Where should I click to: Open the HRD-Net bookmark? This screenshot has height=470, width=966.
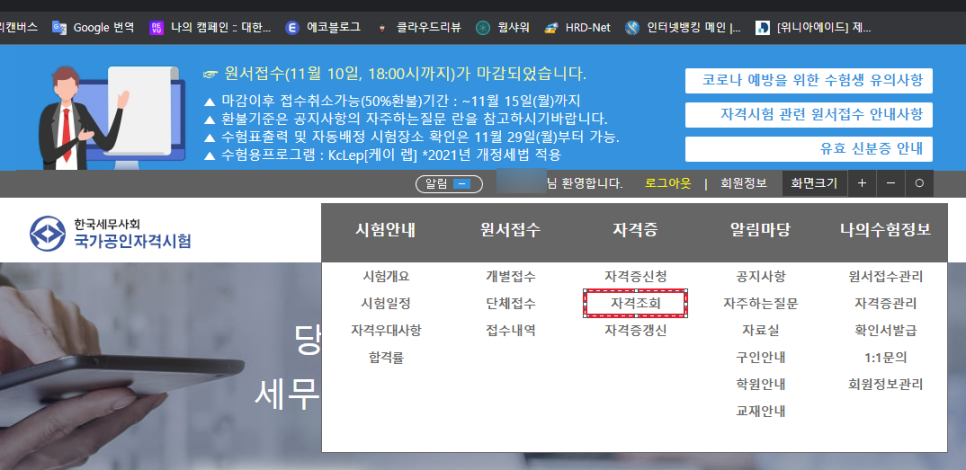pos(577,27)
